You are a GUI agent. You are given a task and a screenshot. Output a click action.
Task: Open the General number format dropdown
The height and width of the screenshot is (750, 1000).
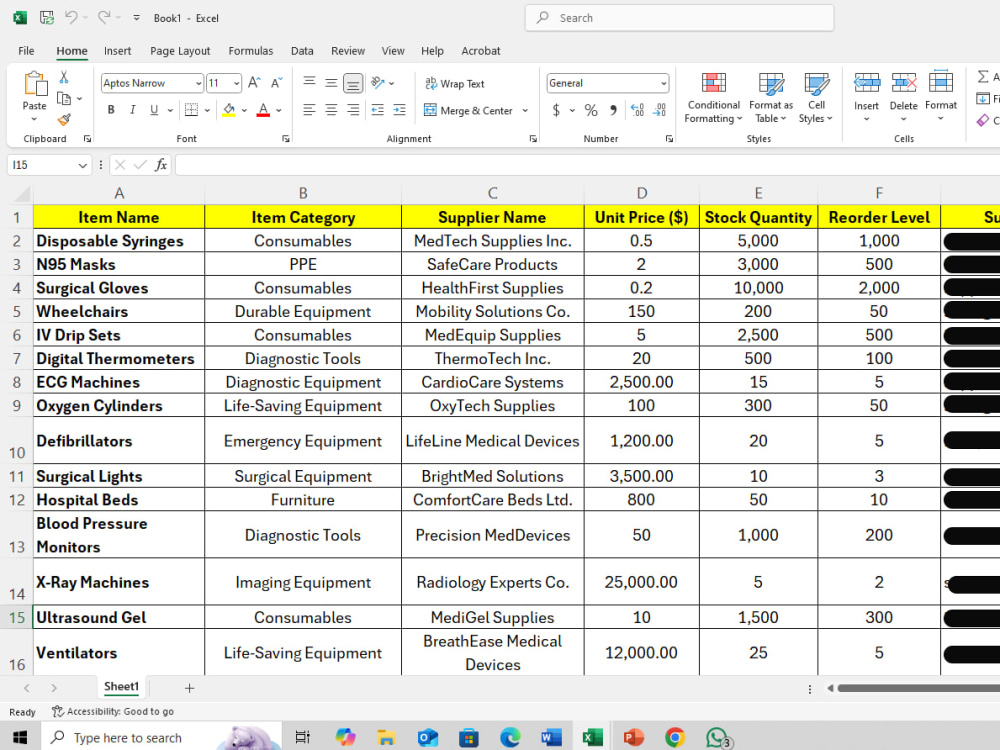663,83
